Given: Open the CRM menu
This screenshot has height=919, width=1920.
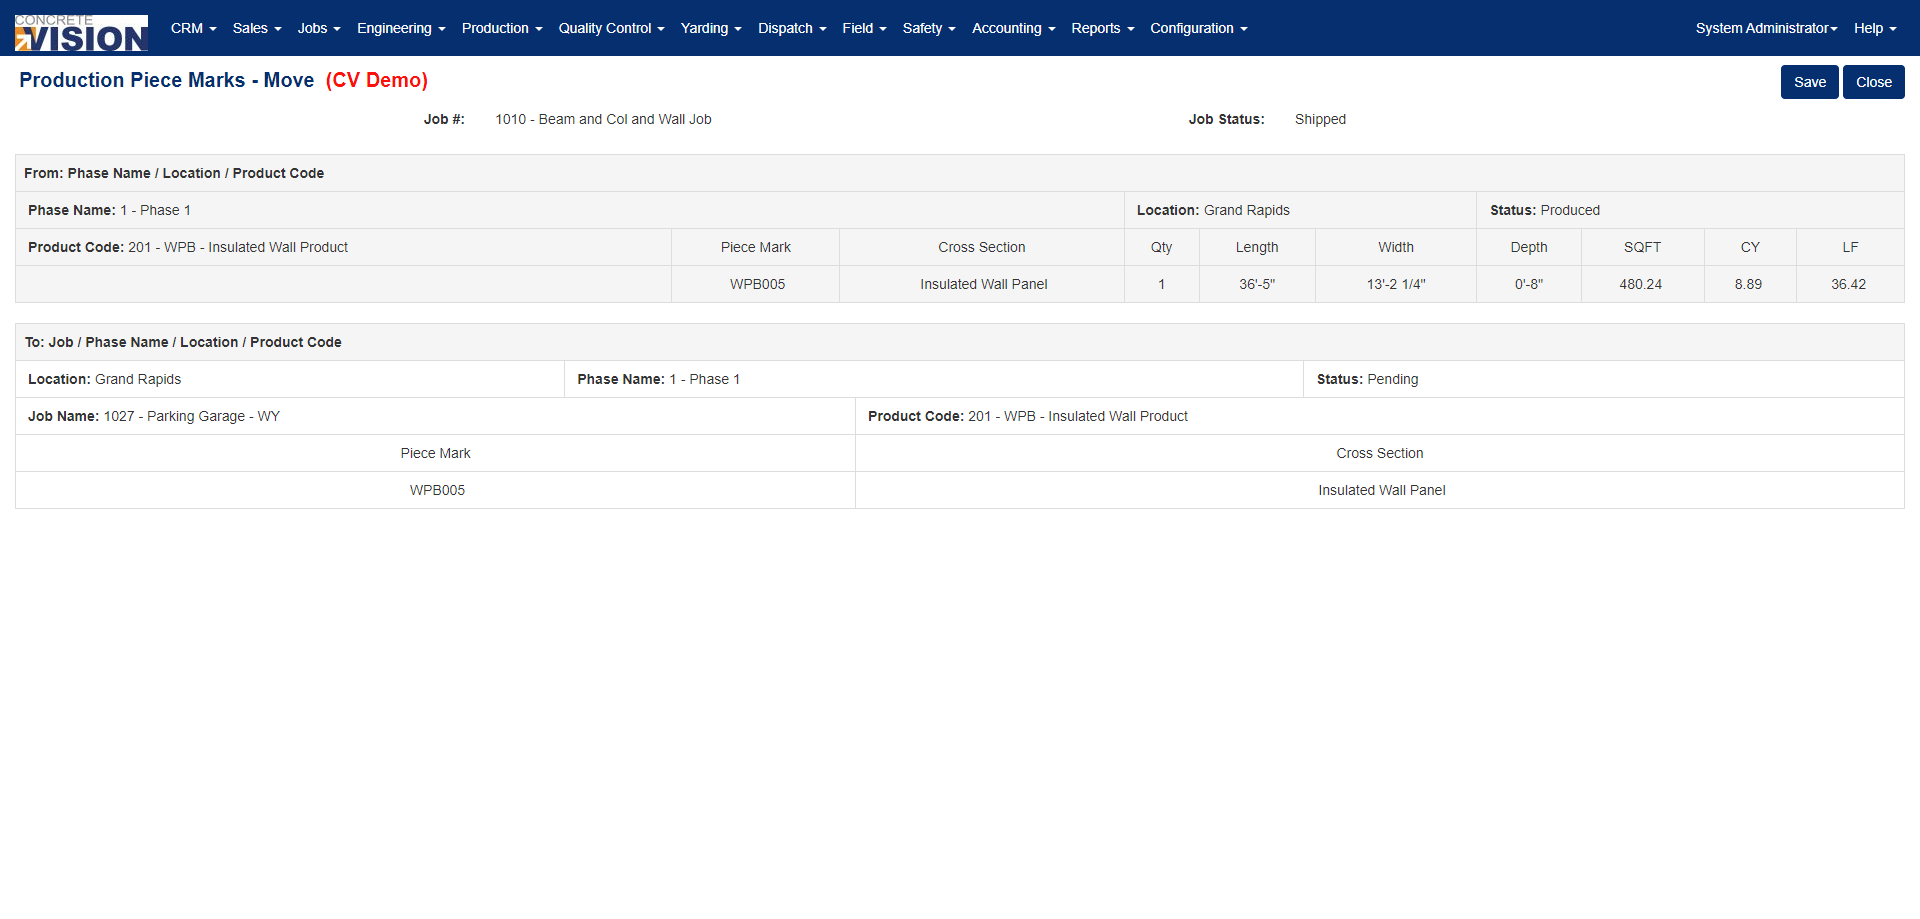Looking at the screenshot, I should (193, 28).
